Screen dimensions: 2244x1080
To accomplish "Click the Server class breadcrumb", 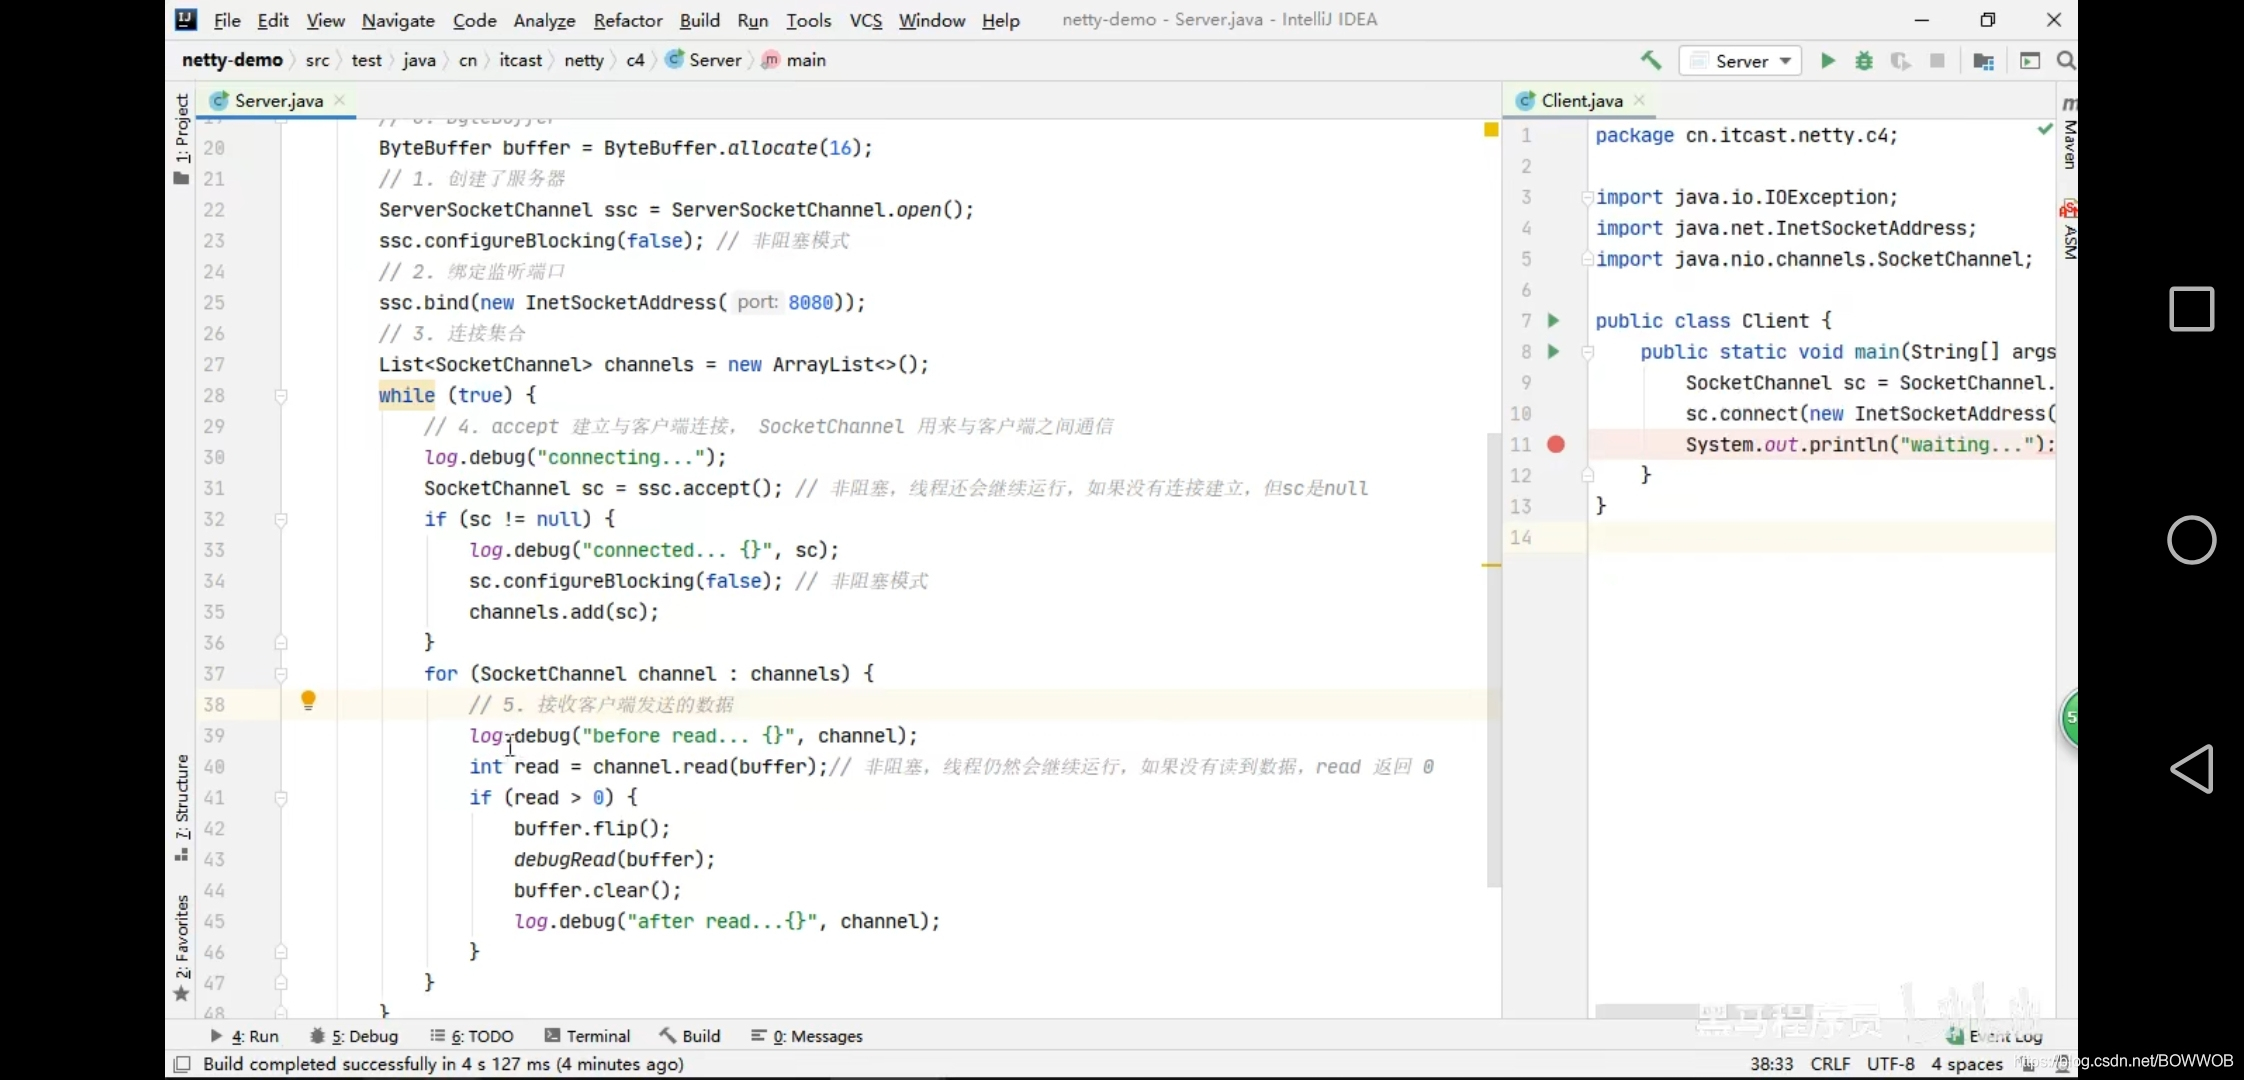I will tap(704, 60).
